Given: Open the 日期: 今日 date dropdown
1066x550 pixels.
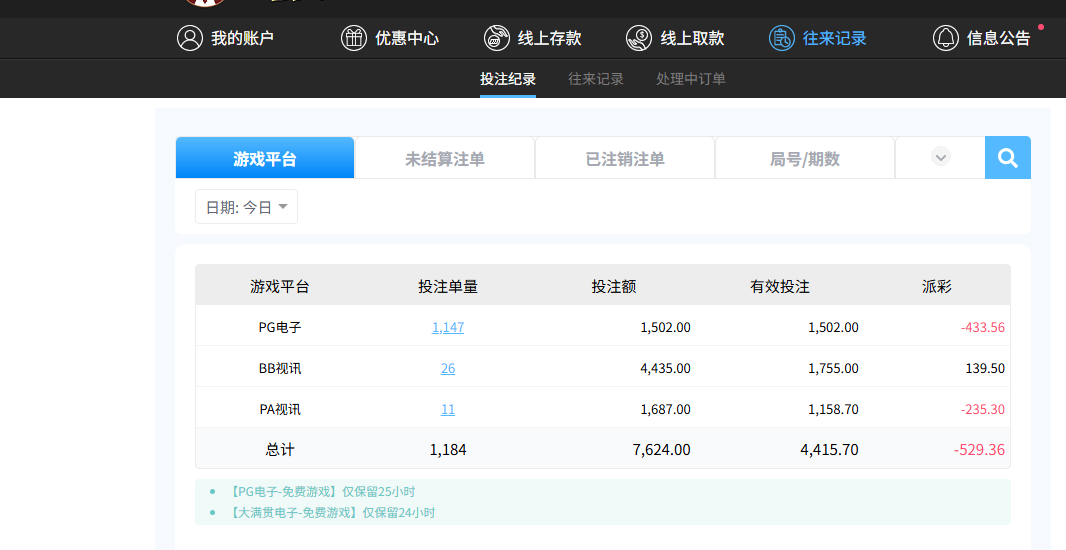Looking at the screenshot, I should tap(246, 207).
